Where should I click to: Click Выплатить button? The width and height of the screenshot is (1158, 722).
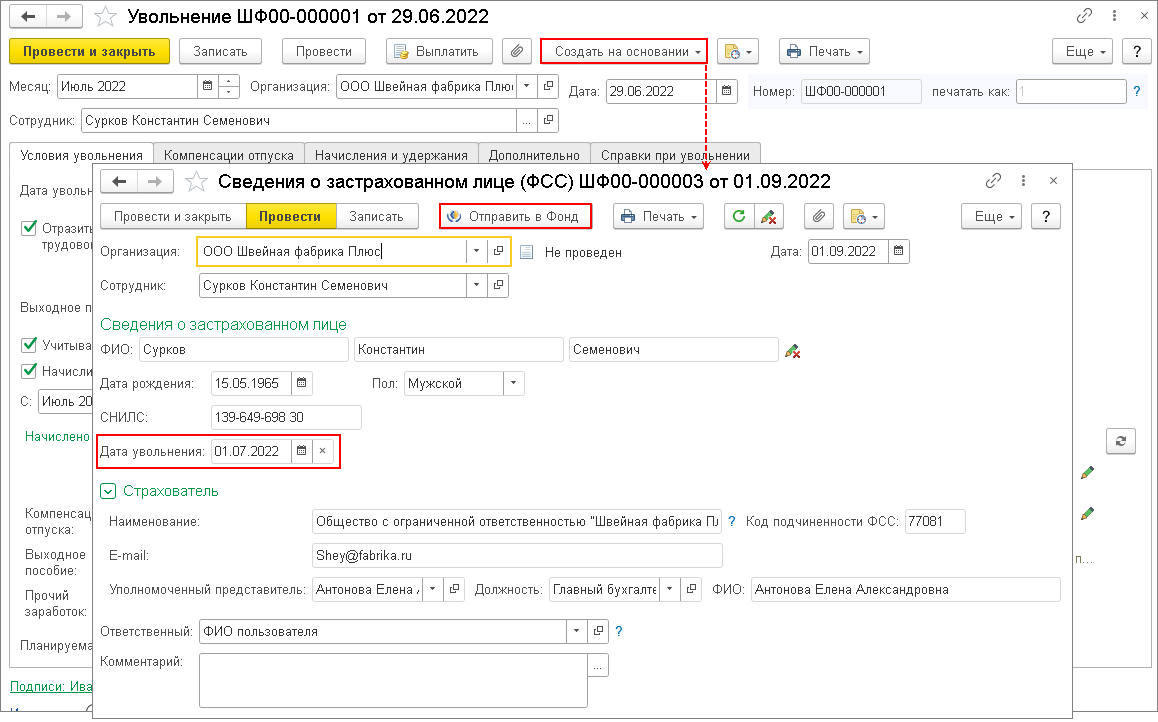439,52
